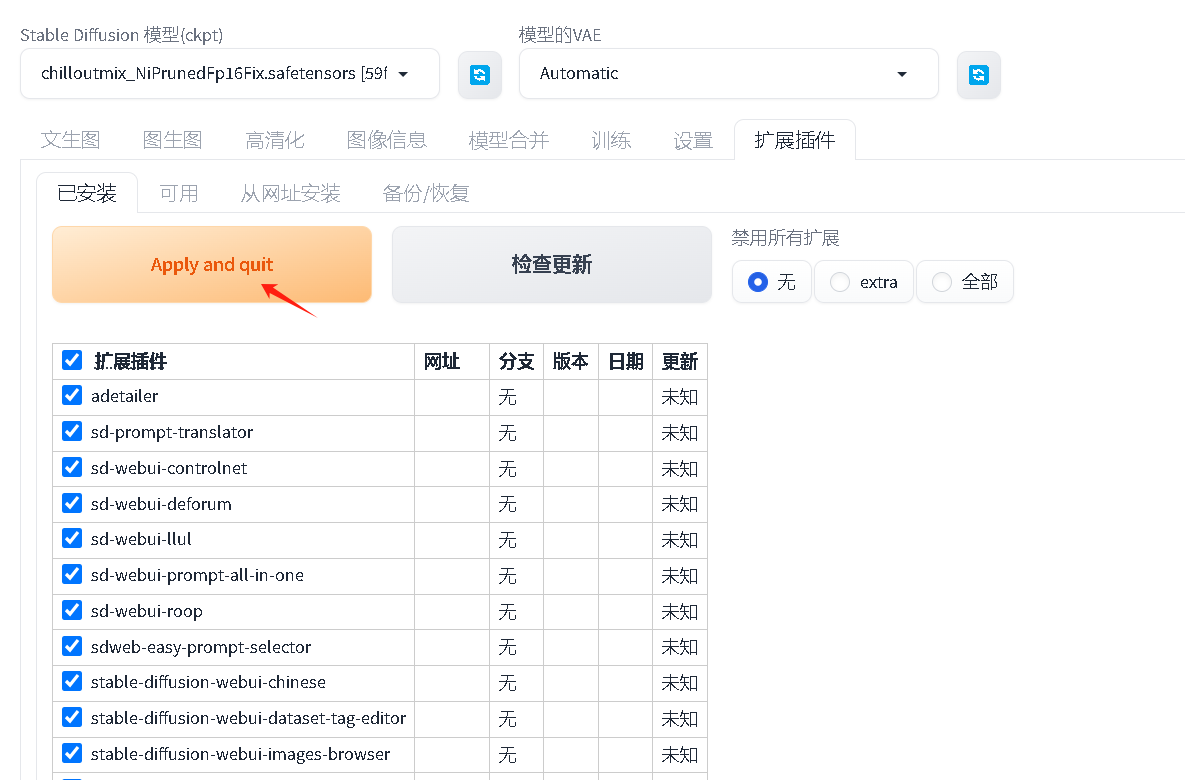Screen dimensions: 1185x780
Task: Uncheck the sd-webui-roop checkbox
Action: click(72, 610)
